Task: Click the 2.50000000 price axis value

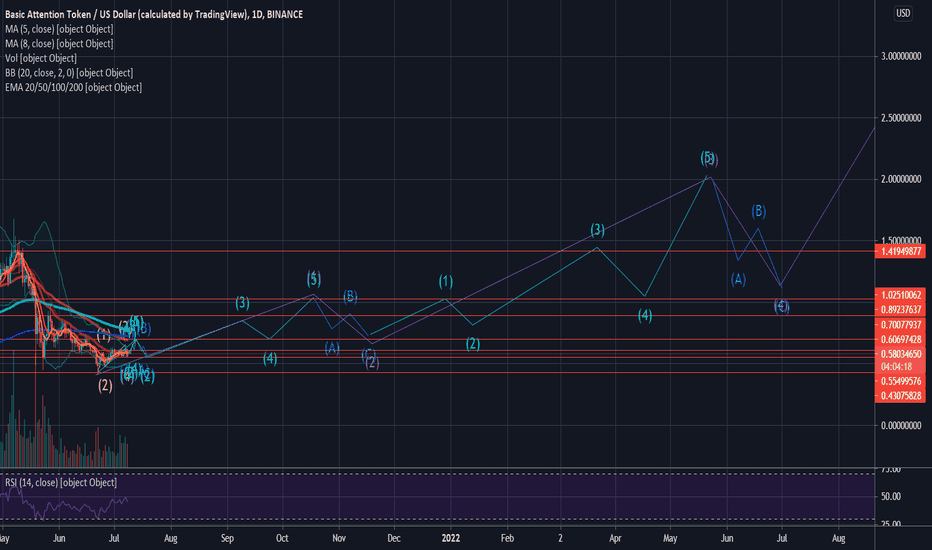Action: click(901, 118)
